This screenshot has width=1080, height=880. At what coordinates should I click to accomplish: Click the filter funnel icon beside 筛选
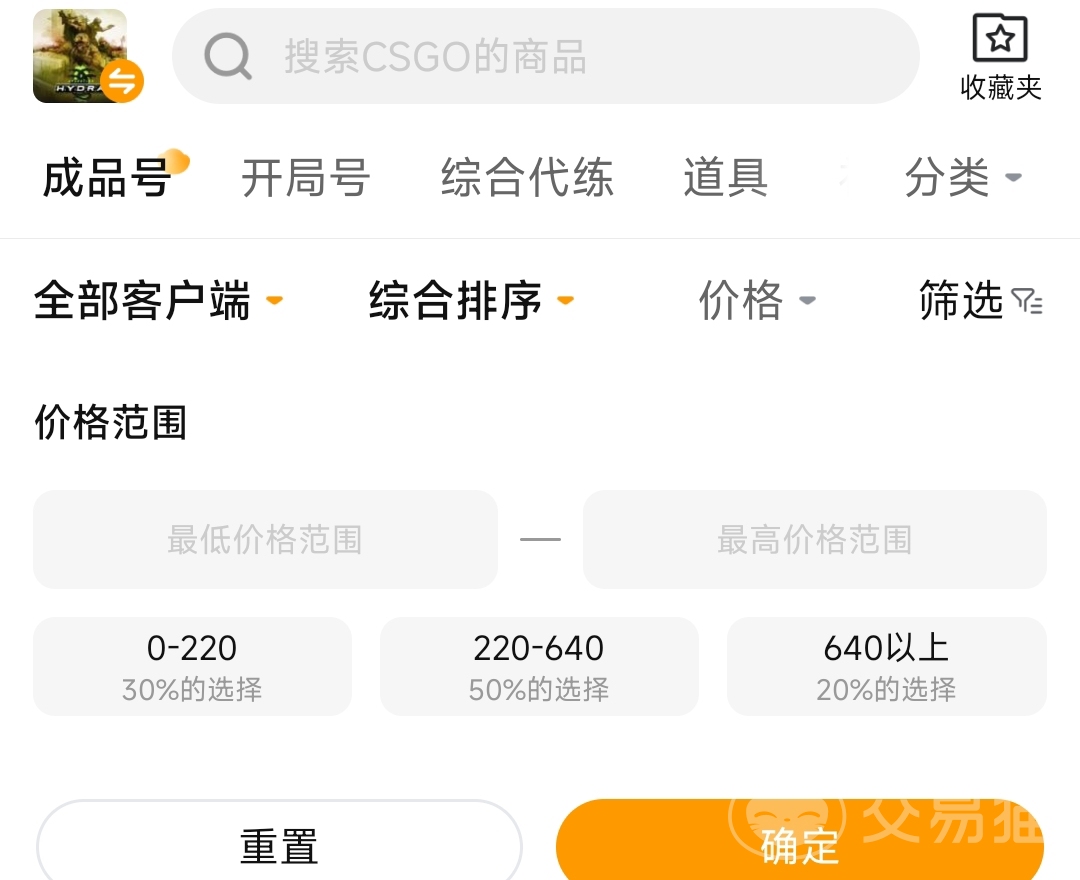(1027, 301)
